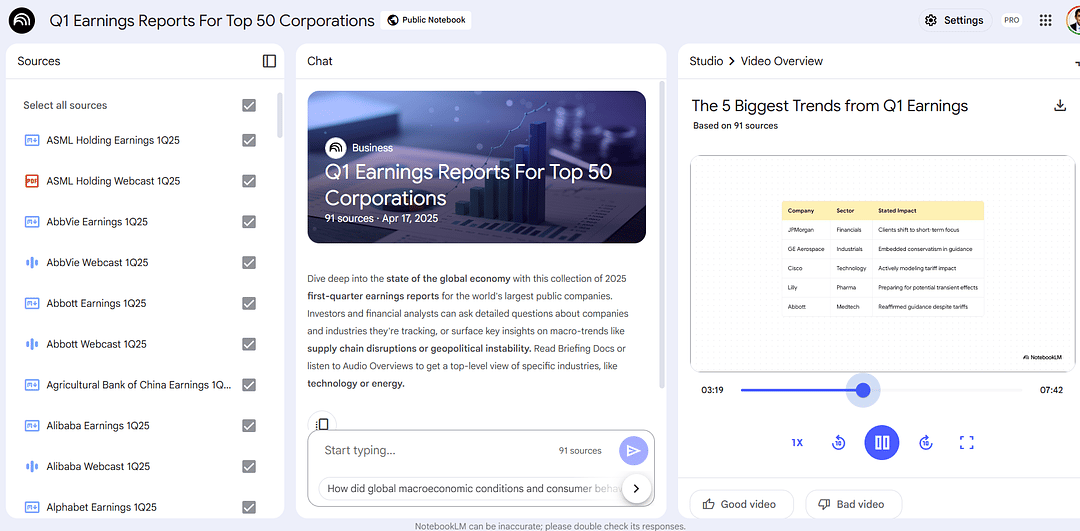This screenshot has width=1080, height=531.
Task: Send the chat message
Action: coord(632,451)
